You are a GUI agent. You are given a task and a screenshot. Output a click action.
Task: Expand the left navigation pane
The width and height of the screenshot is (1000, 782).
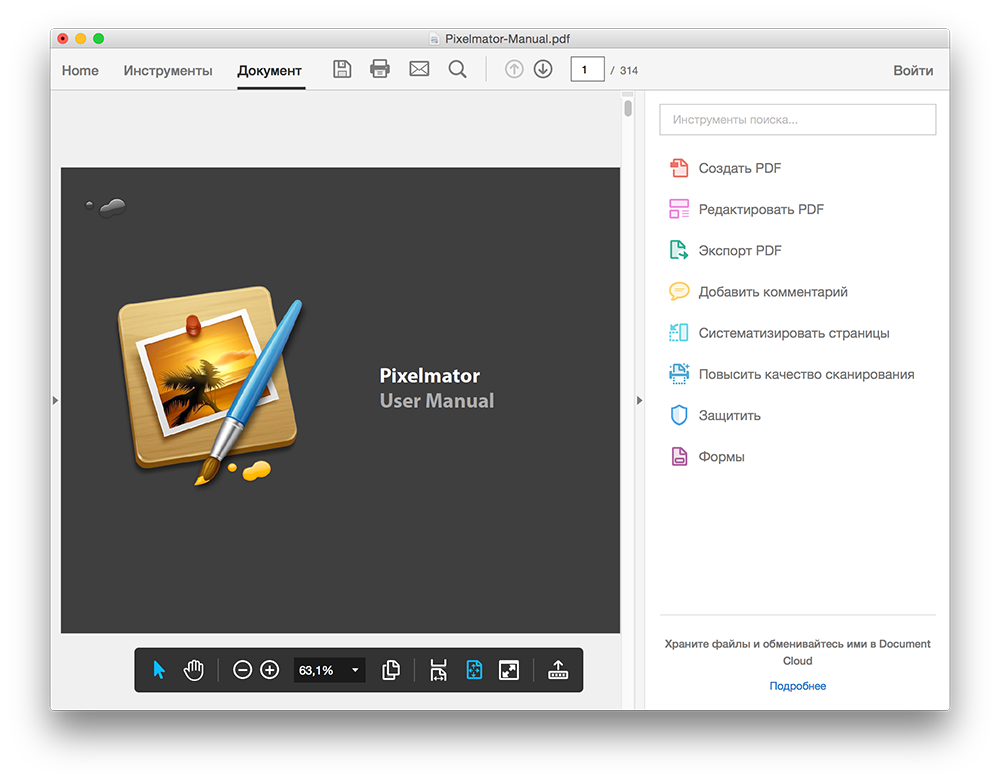(55, 401)
